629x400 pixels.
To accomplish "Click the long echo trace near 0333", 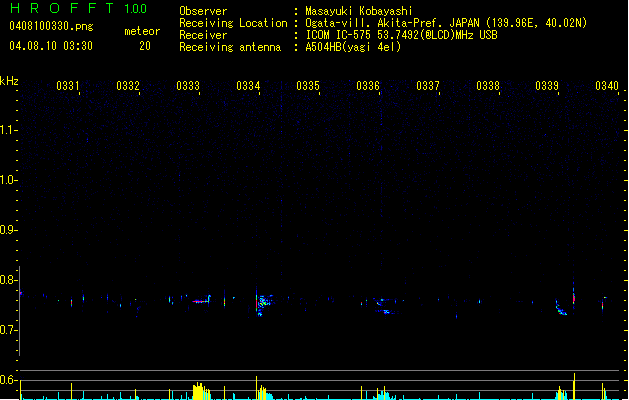I will point(201,300).
